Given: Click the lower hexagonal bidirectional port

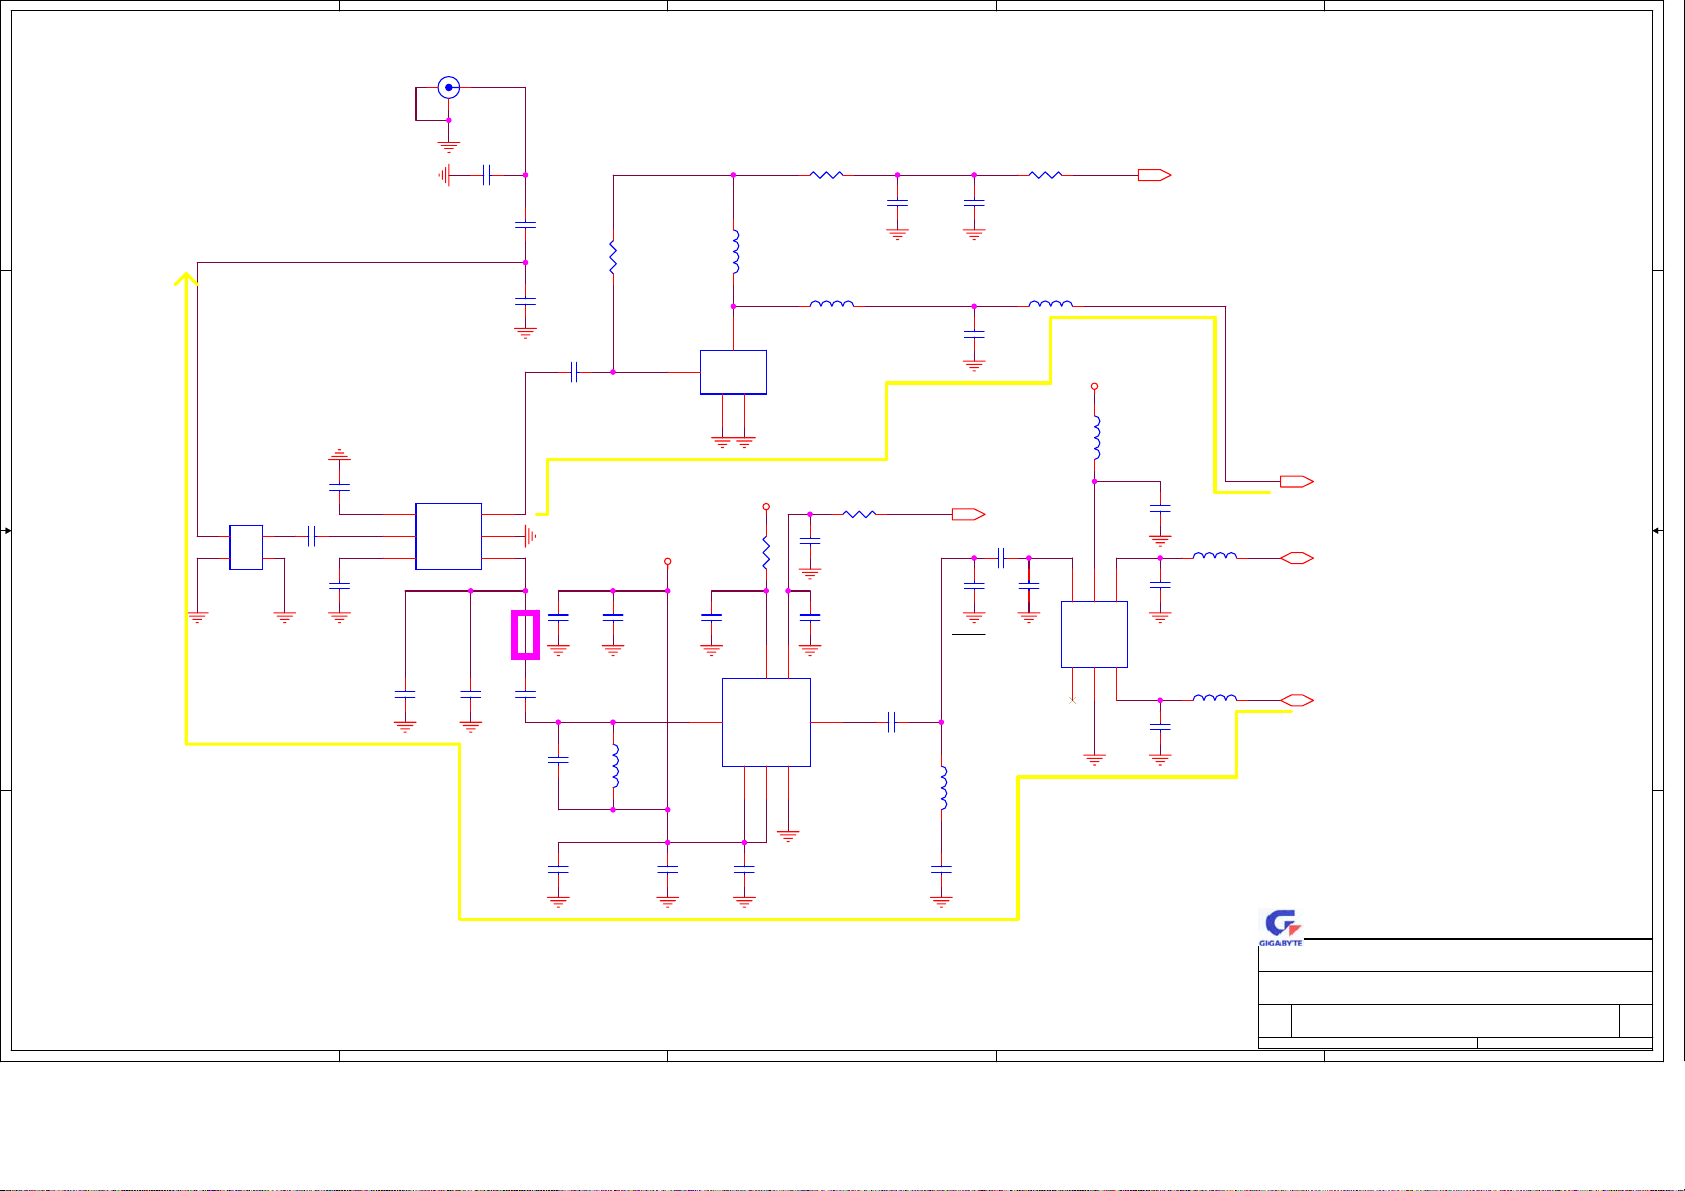Looking at the screenshot, I should pos(1297,700).
